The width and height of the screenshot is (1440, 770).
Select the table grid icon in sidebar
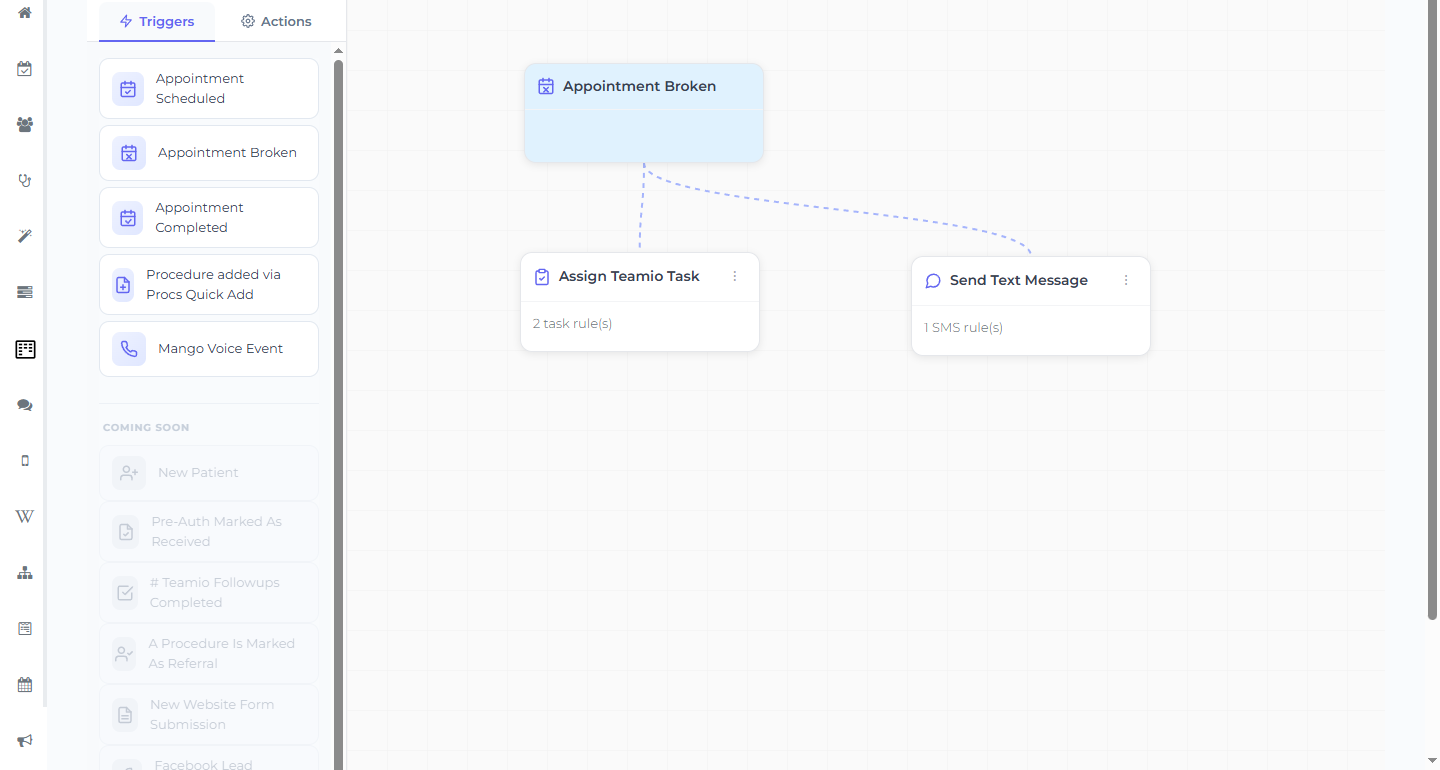[25, 349]
